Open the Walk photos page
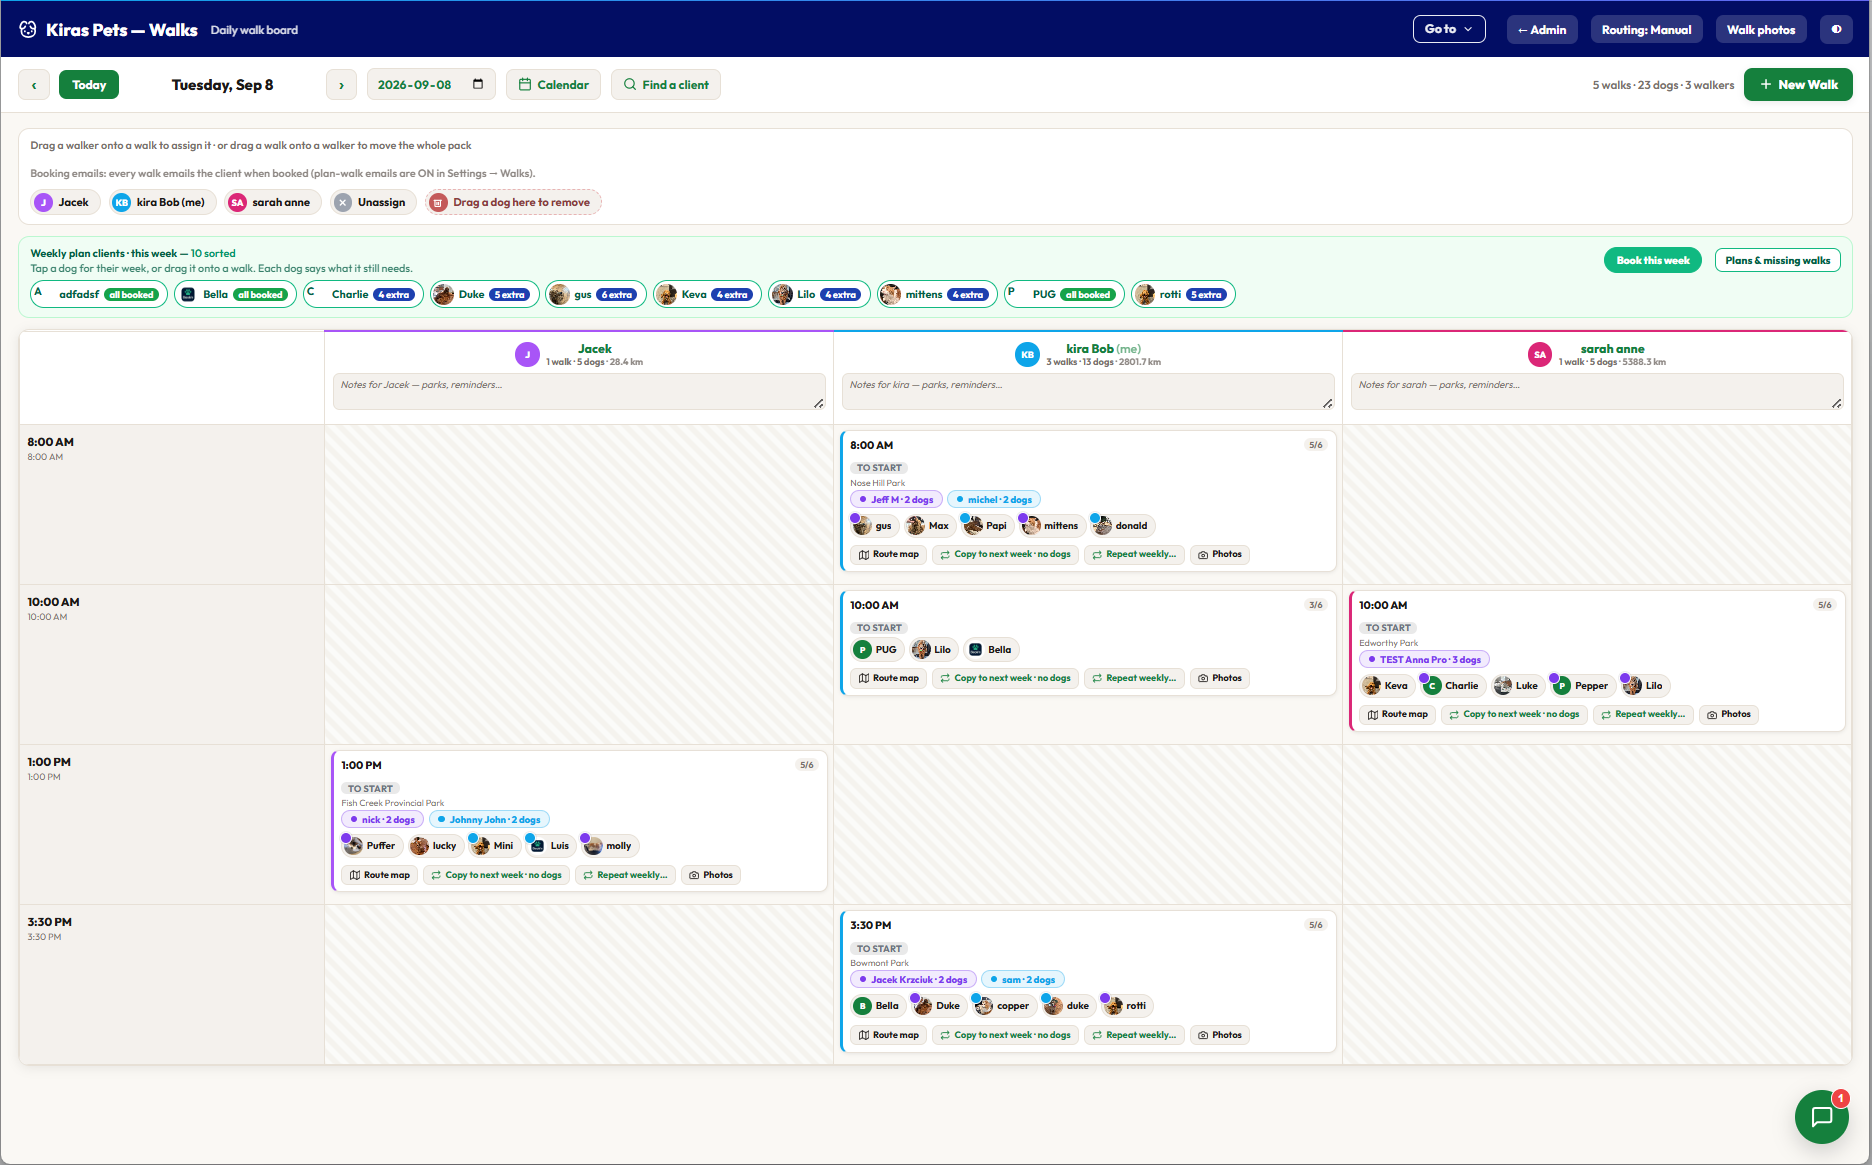Viewport: 1872px width, 1165px height. coord(1760,30)
